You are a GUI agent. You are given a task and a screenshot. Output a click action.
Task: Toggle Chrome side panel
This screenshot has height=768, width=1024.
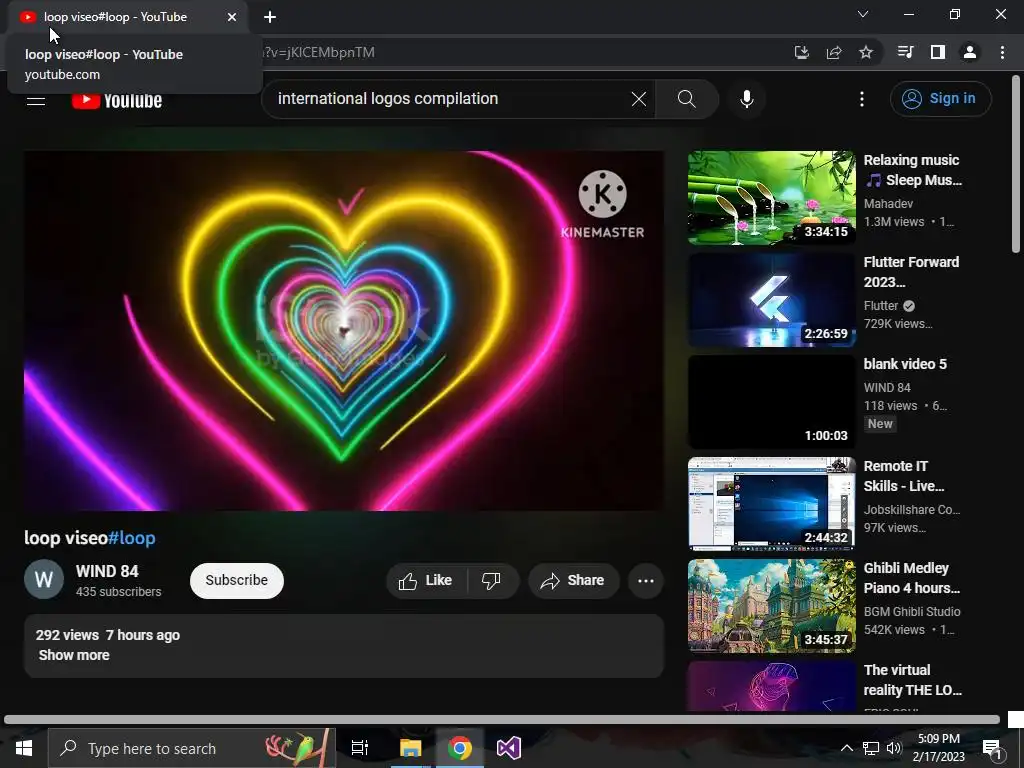coord(938,52)
